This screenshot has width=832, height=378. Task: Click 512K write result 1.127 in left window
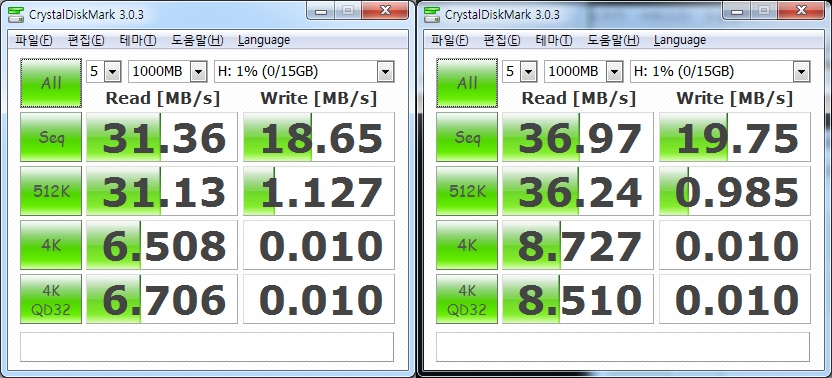[319, 191]
